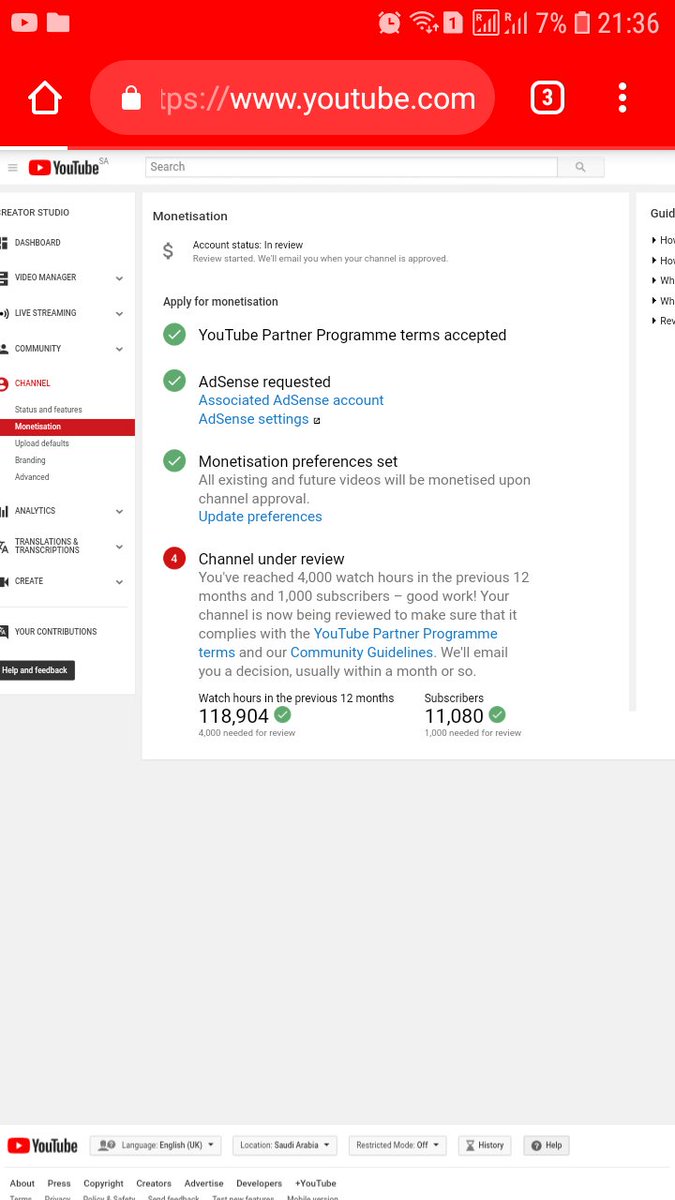Open the Dashboard section via its icon
This screenshot has width=675, height=1200.
click(4, 243)
